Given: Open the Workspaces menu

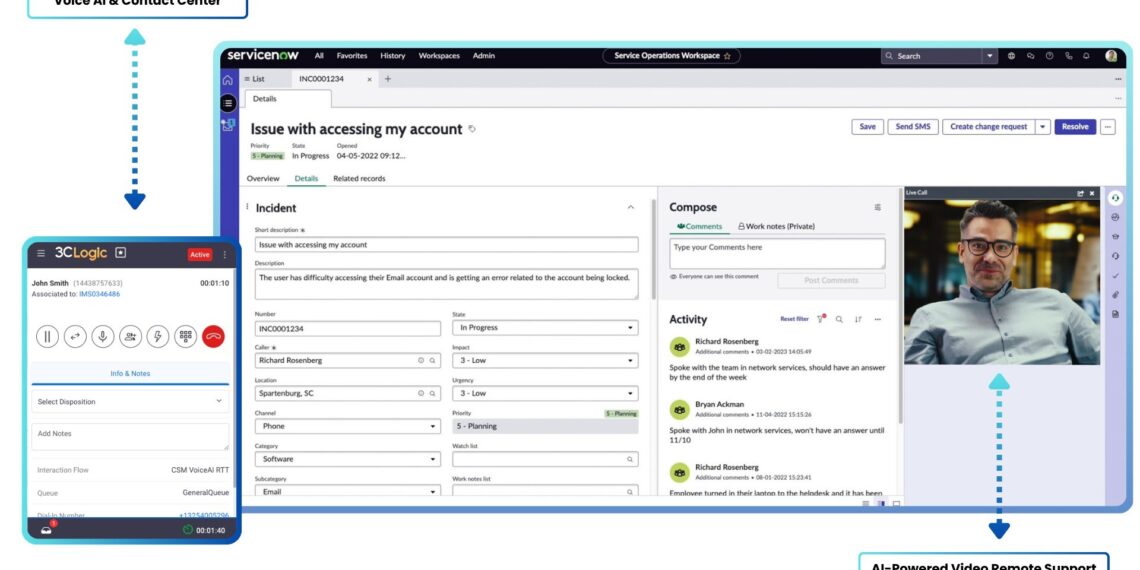Looking at the screenshot, I should tap(439, 55).
